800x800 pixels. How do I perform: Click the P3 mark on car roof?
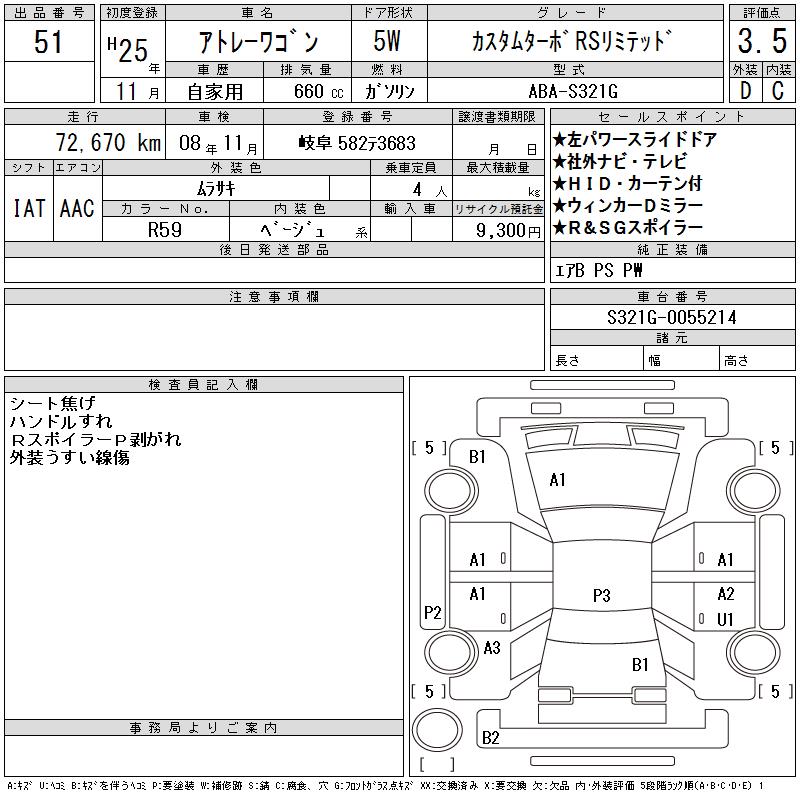601,595
